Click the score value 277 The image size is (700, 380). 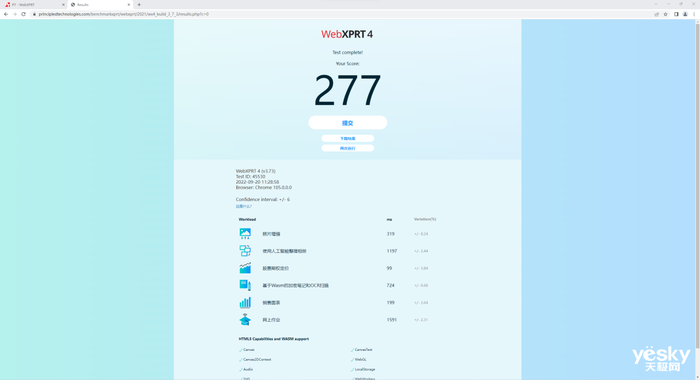tap(347, 91)
